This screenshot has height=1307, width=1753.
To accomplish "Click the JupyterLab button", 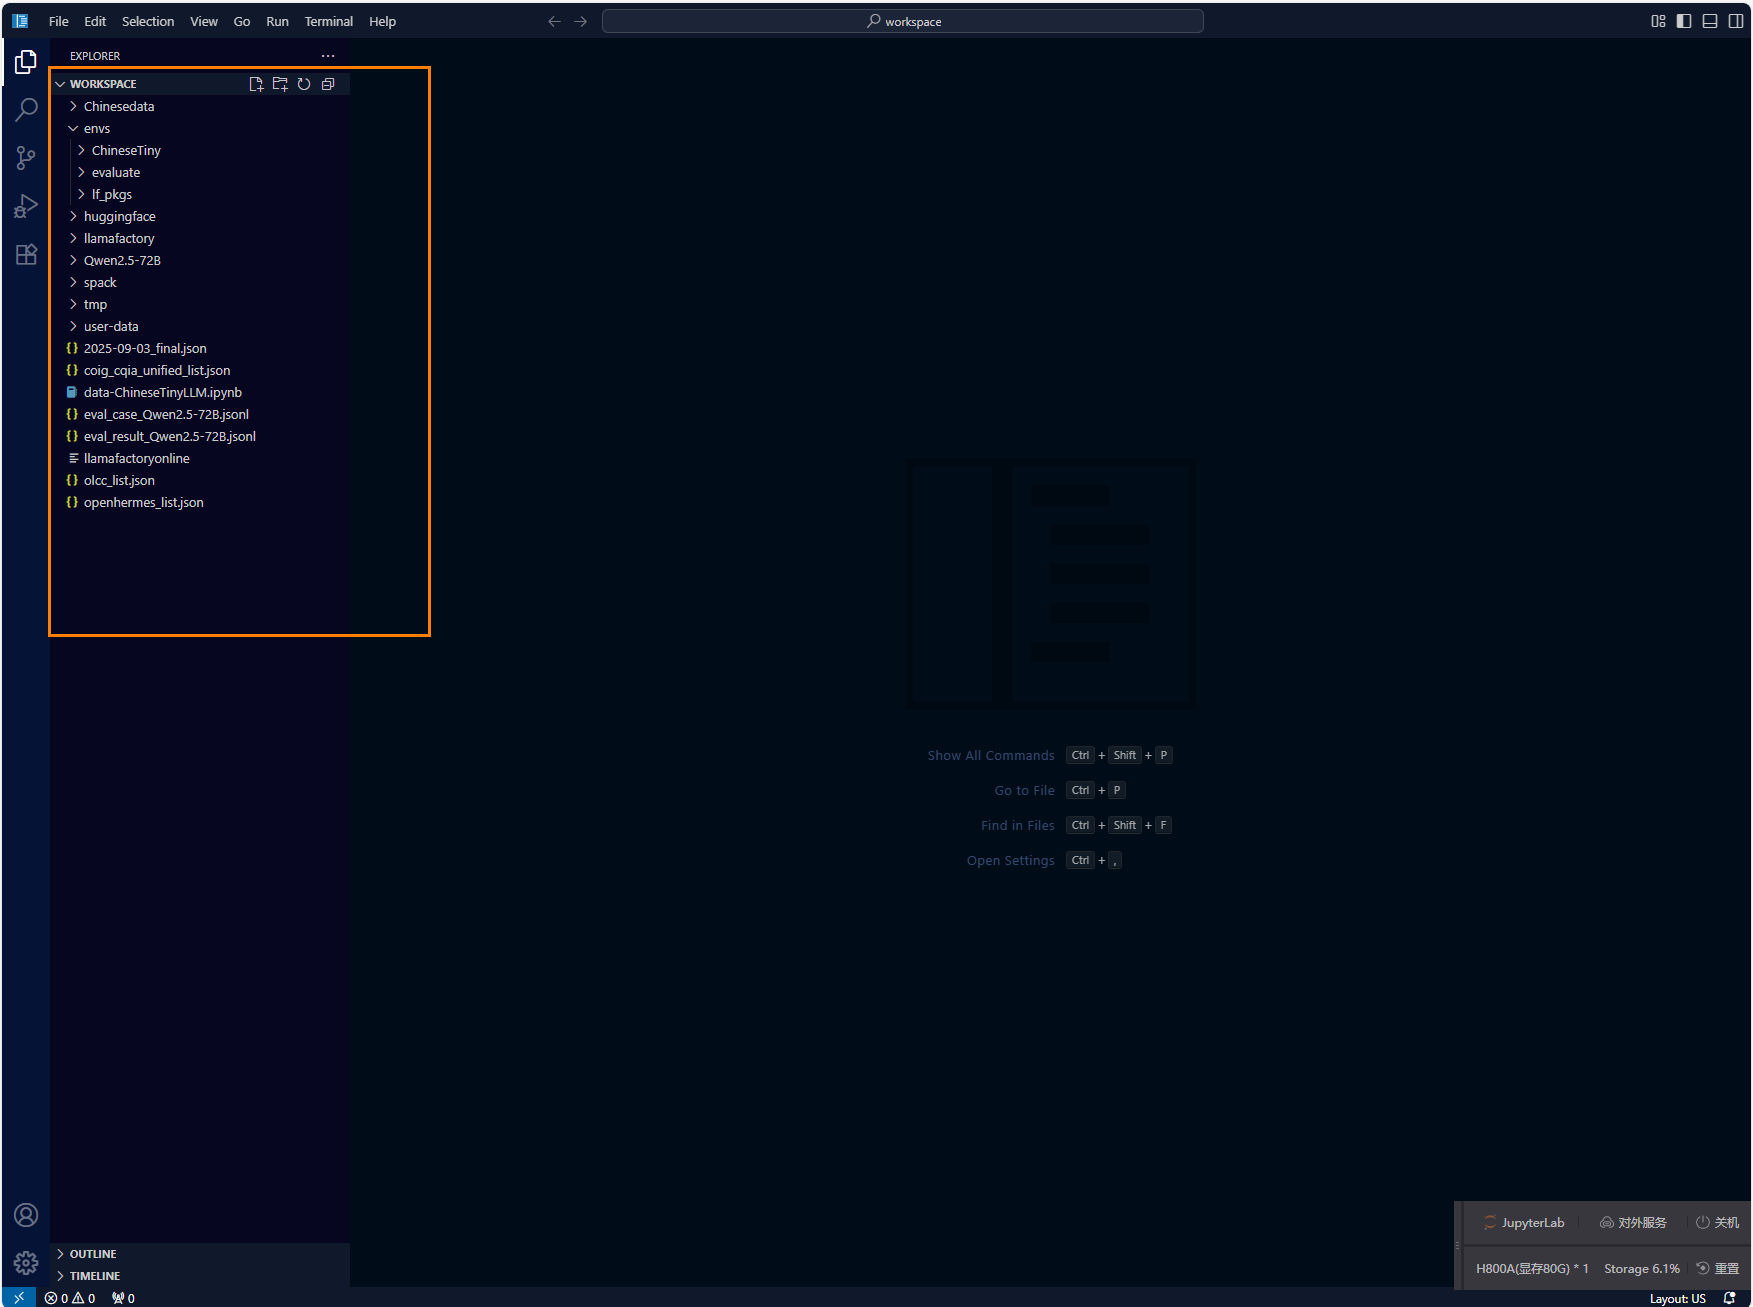I will [x=1523, y=1222].
